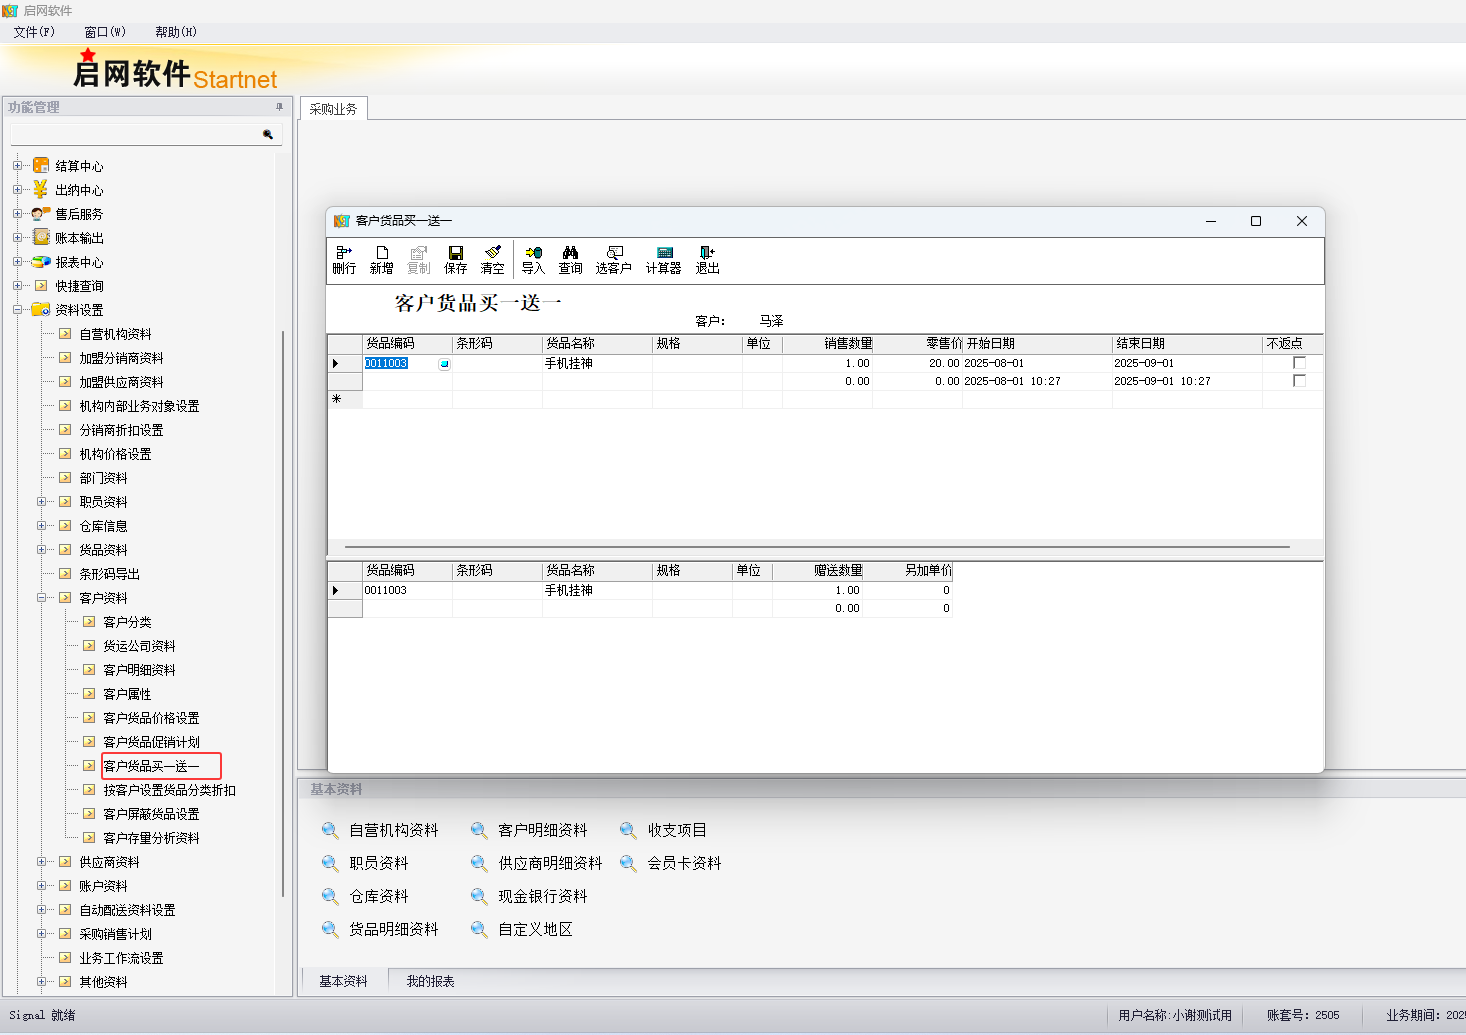Click the function search input field
Viewport: 1466px width, 1035px height.
135,134
